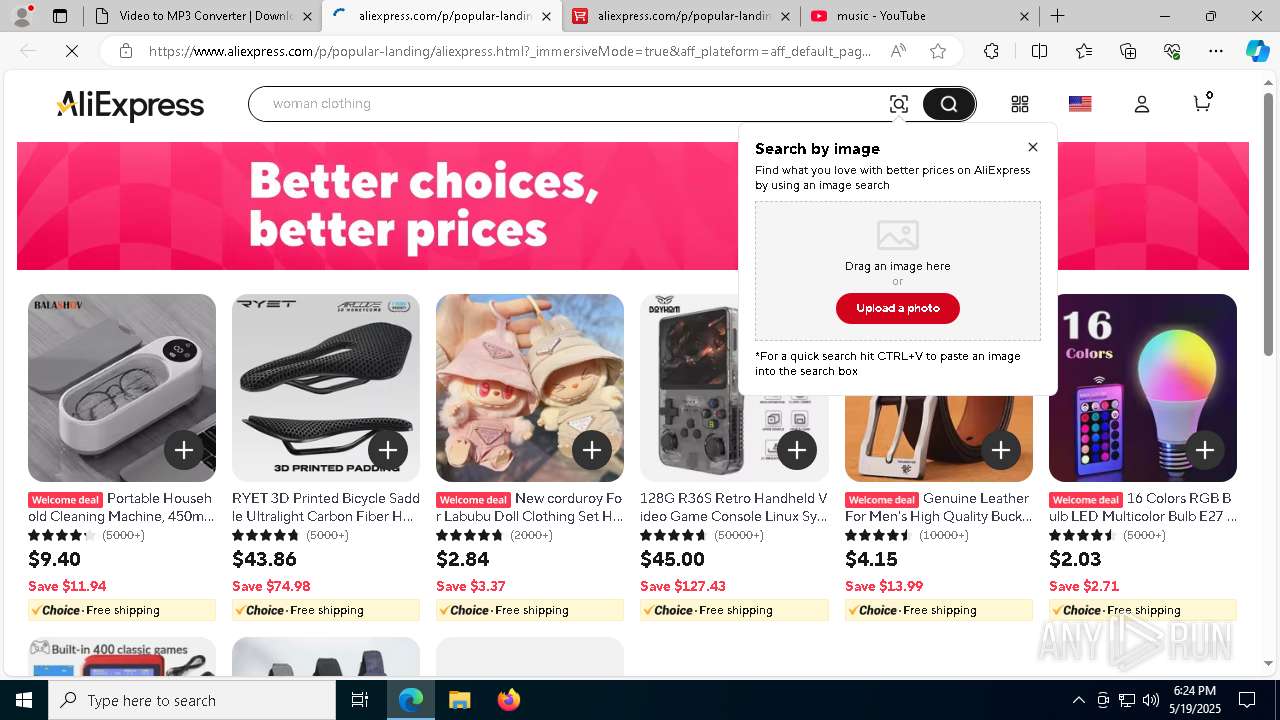
Task: Open Firefox from the taskbar
Action: click(509, 700)
